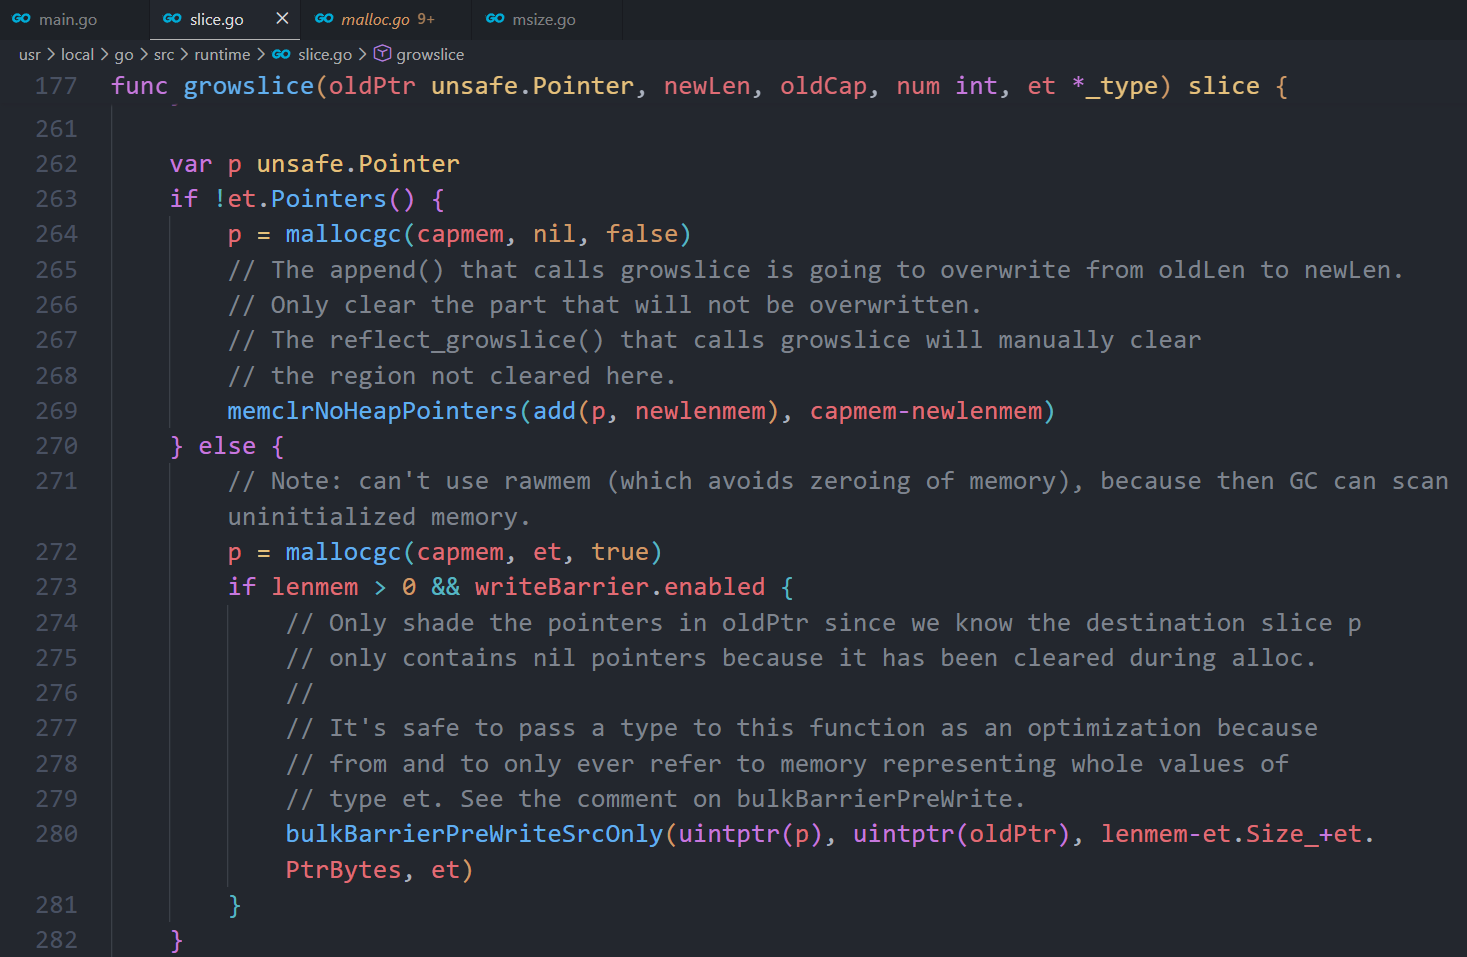Image resolution: width=1467 pixels, height=957 pixels.
Task: Close the slice.go tab
Action: coord(282,18)
